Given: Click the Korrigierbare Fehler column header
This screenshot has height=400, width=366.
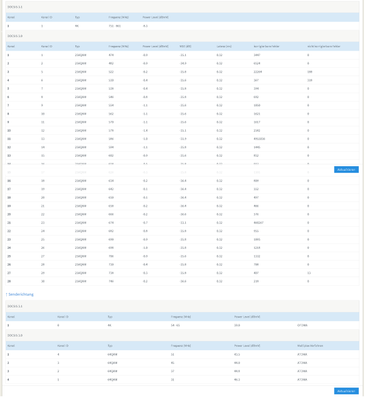Looking at the screenshot, I should [265, 46].
